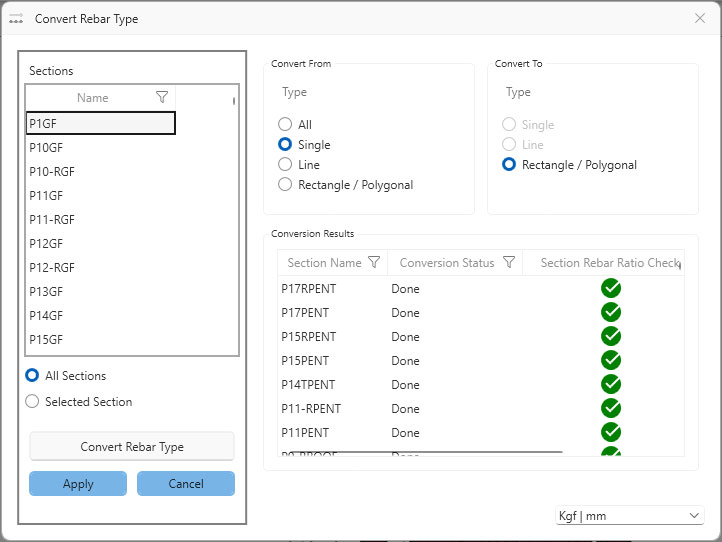The image size is (722, 542).
Task: Select the All Sections radio button
Action: point(33,376)
